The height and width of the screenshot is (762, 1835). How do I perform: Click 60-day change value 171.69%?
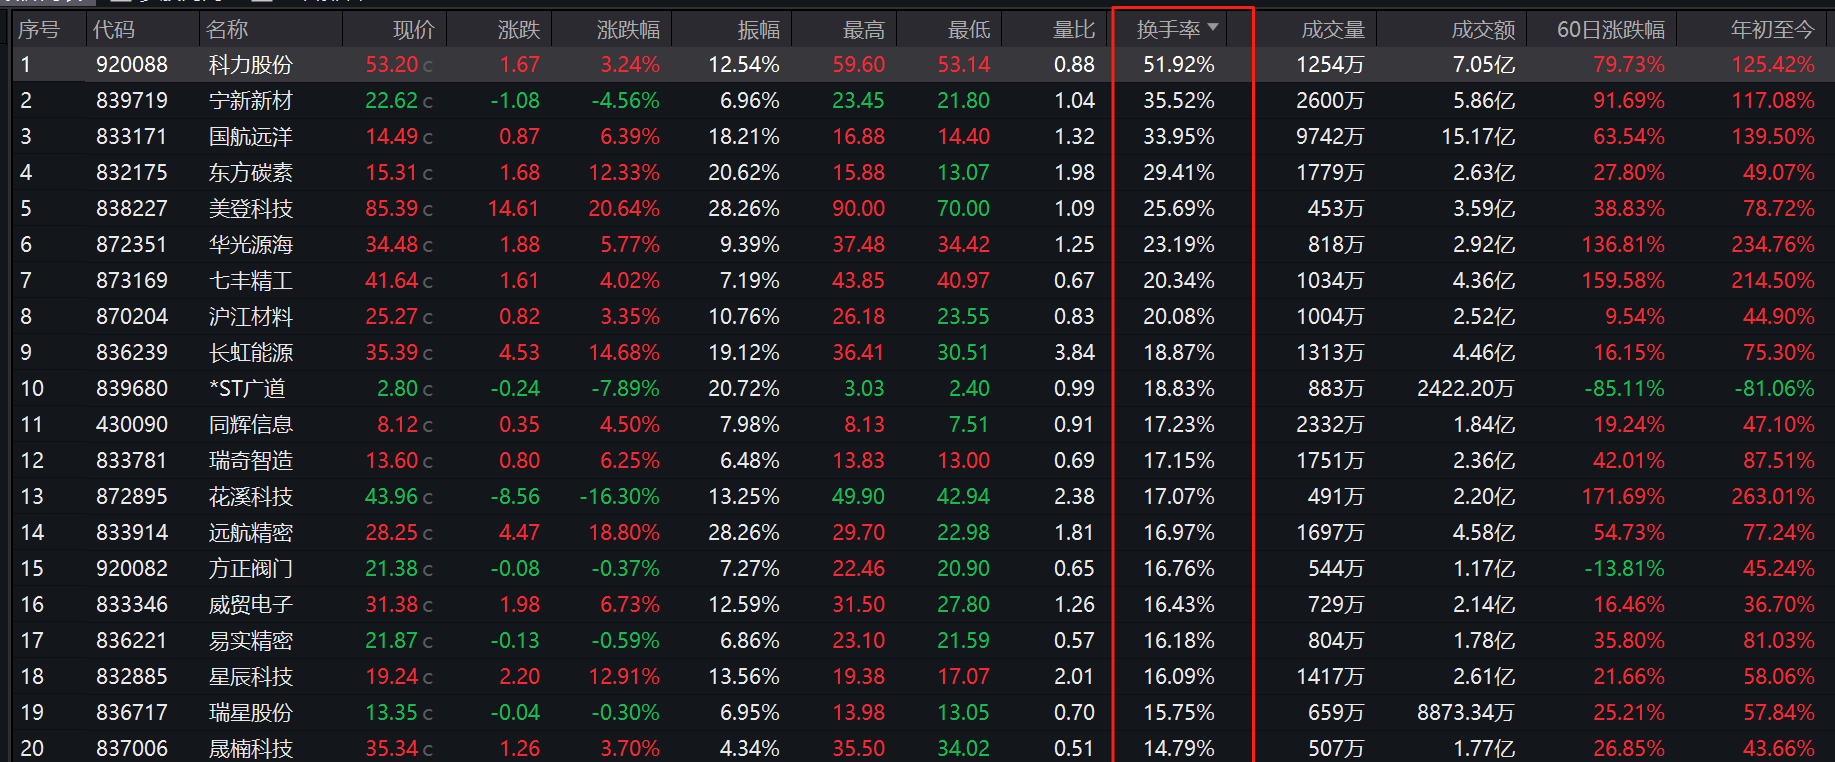click(x=1623, y=497)
